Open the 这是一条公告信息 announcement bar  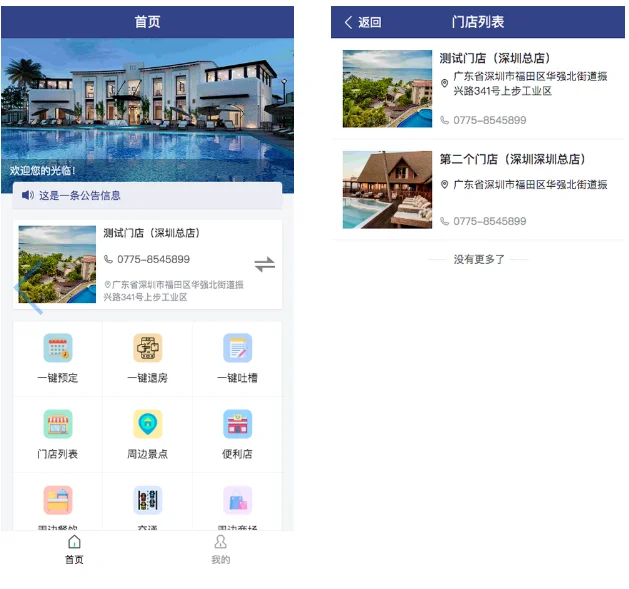[147, 195]
